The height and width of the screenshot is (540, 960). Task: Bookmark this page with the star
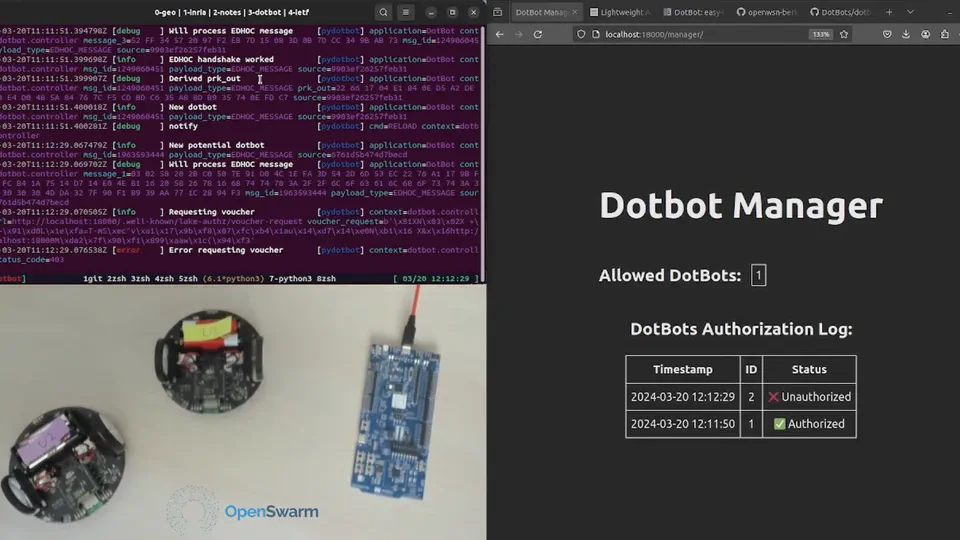844,34
